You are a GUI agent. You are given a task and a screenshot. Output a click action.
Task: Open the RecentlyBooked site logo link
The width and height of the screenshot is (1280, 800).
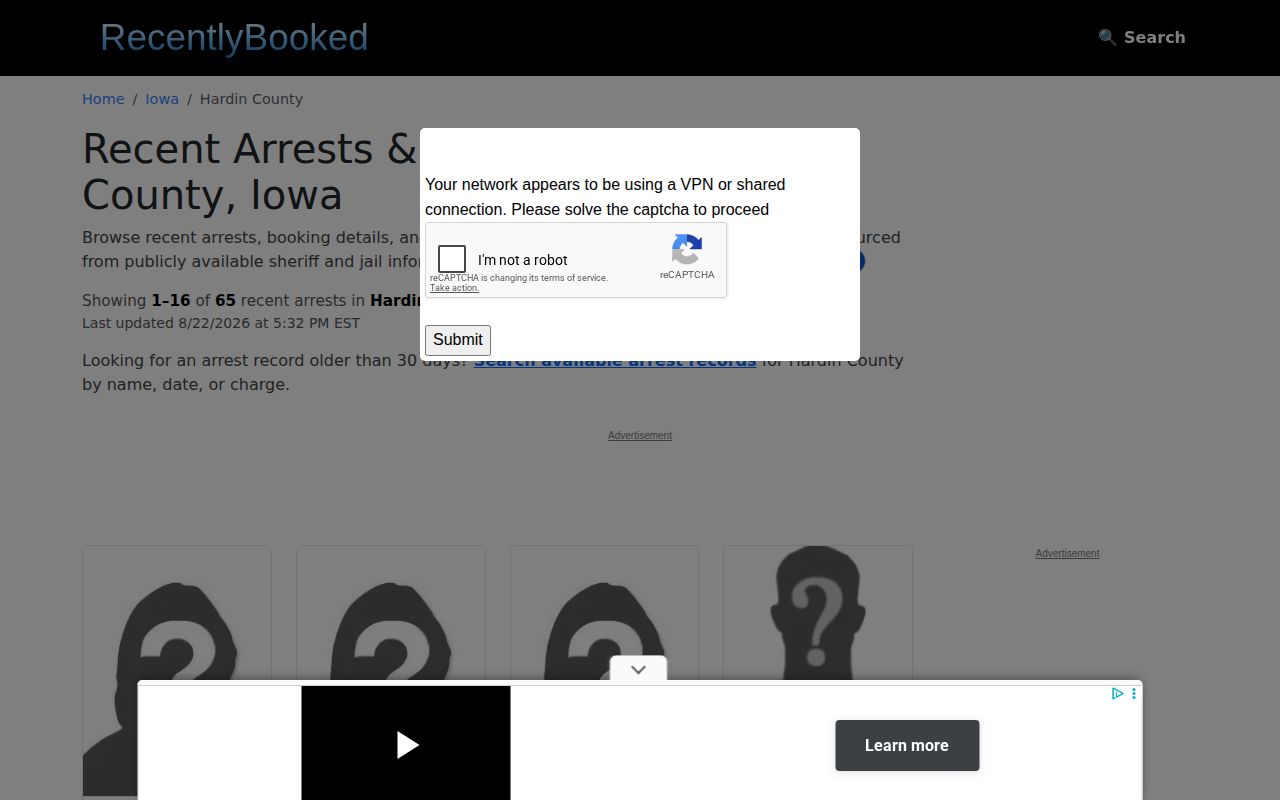[234, 38]
